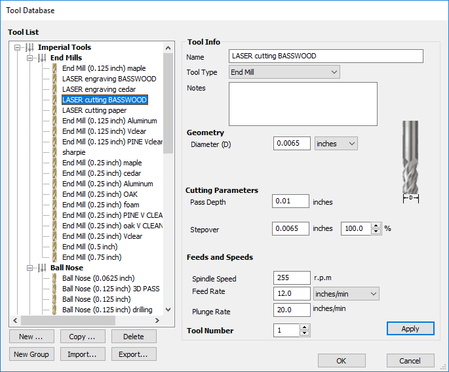Select End Mill (0.25 inch) Aluminum
The image size is (449, 372).
tap(108, 184)
